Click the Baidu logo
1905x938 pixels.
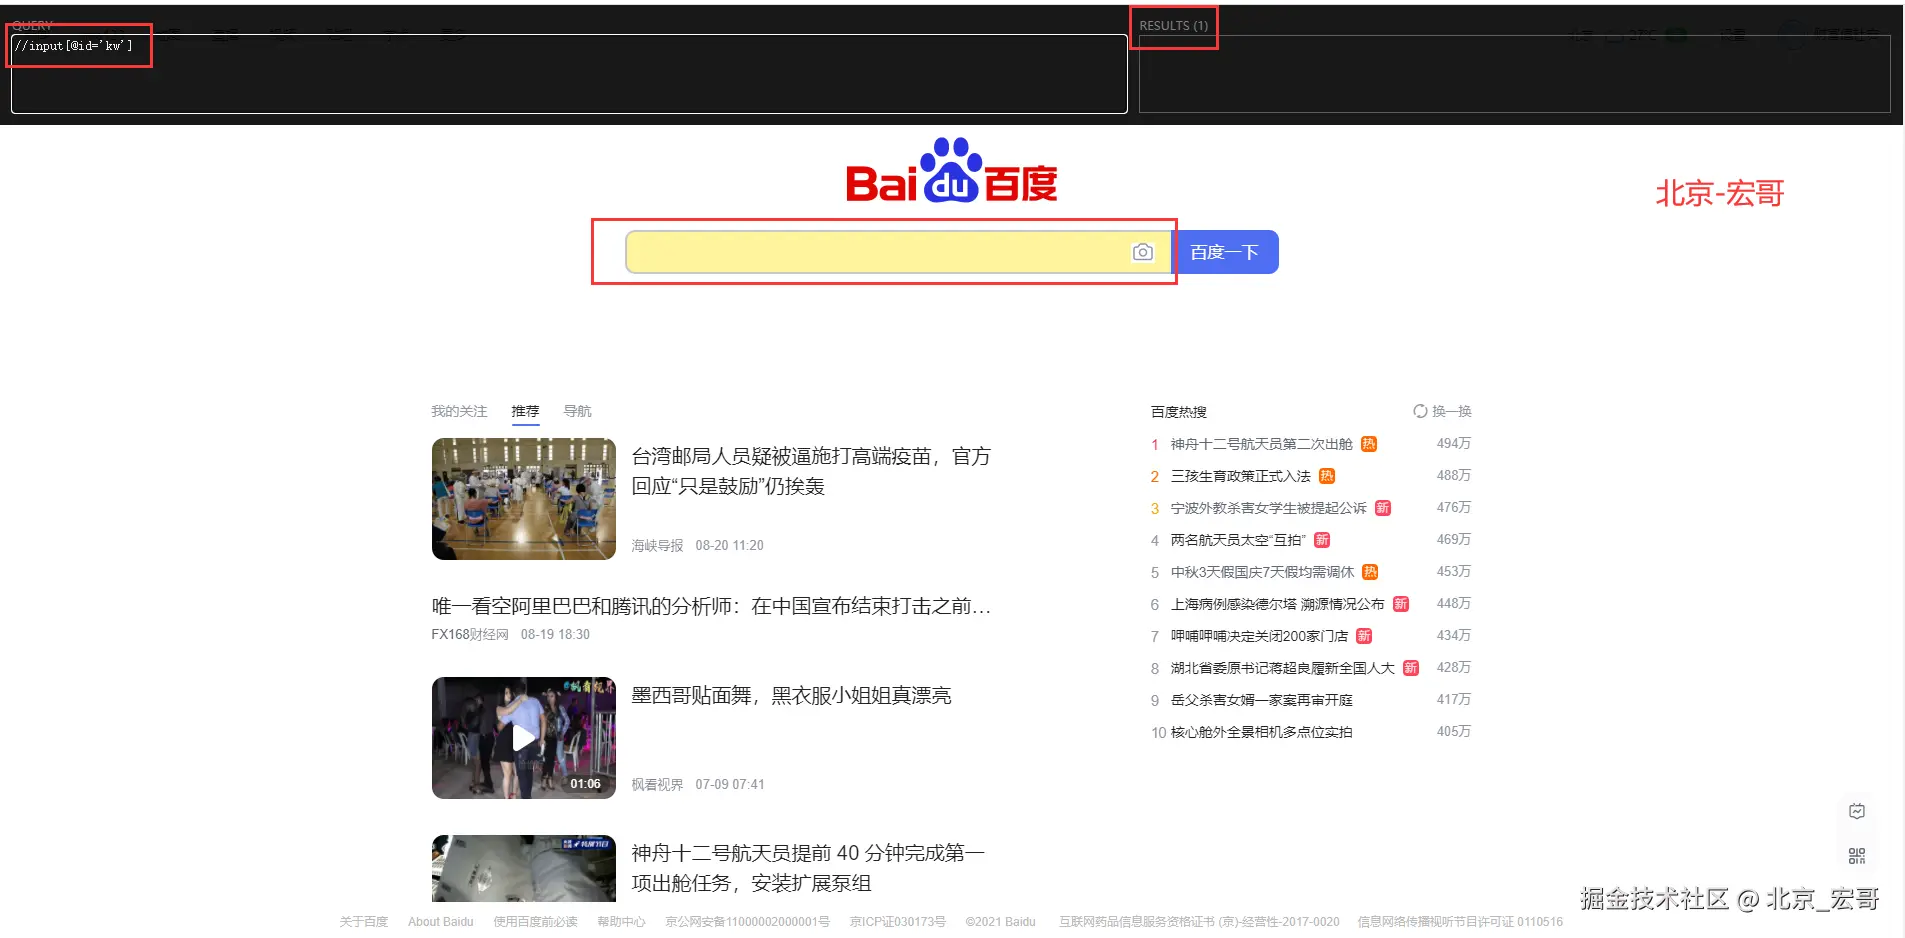[951, 170]
